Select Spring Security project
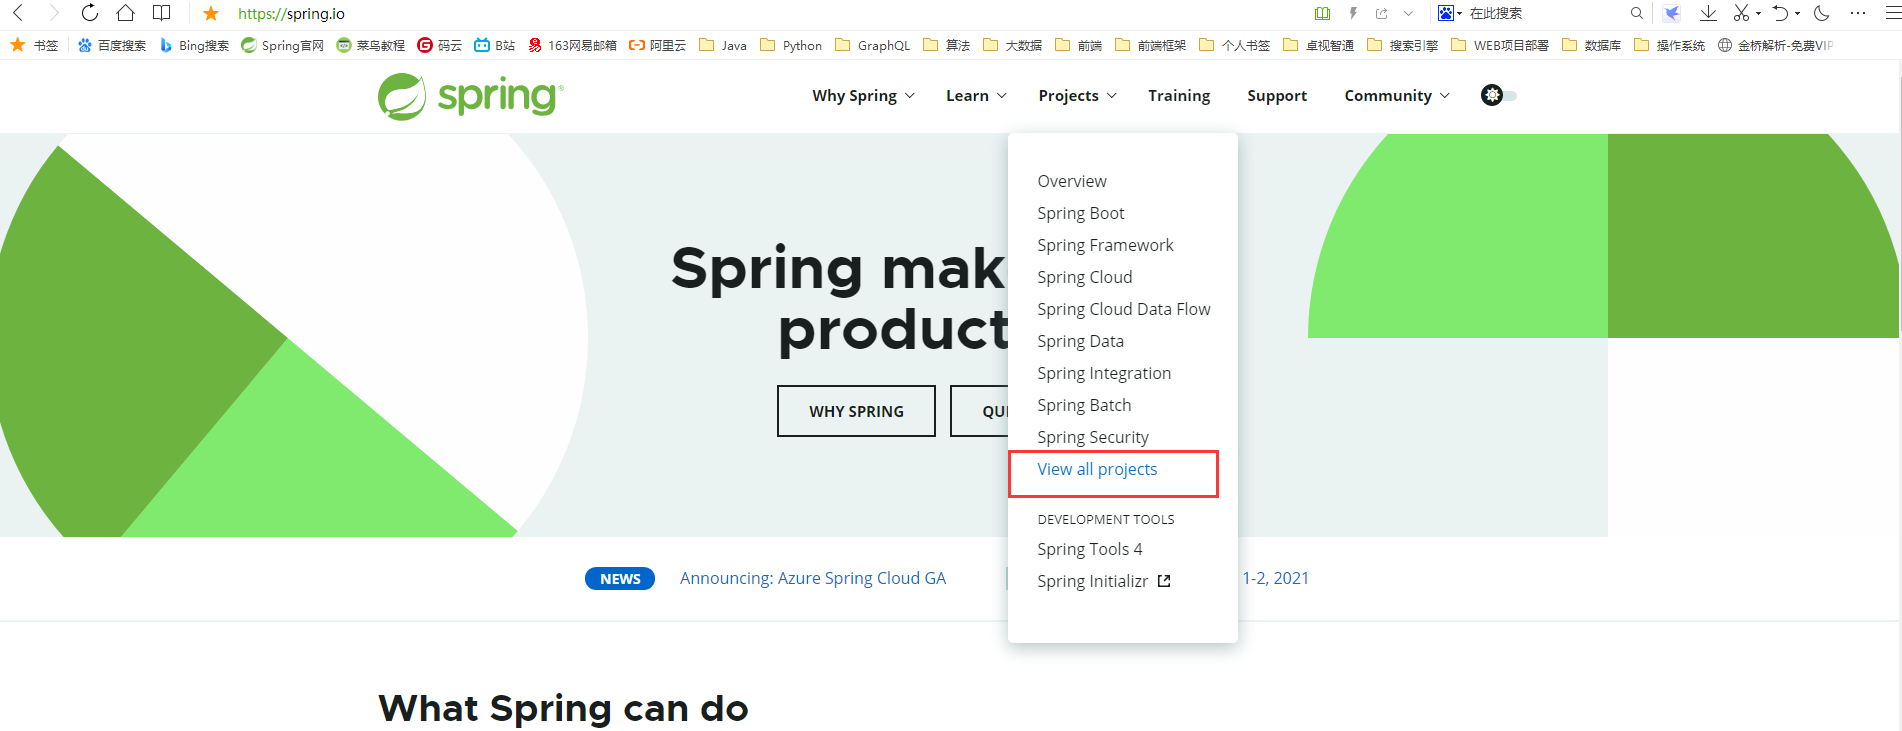 pos(1093,437)
